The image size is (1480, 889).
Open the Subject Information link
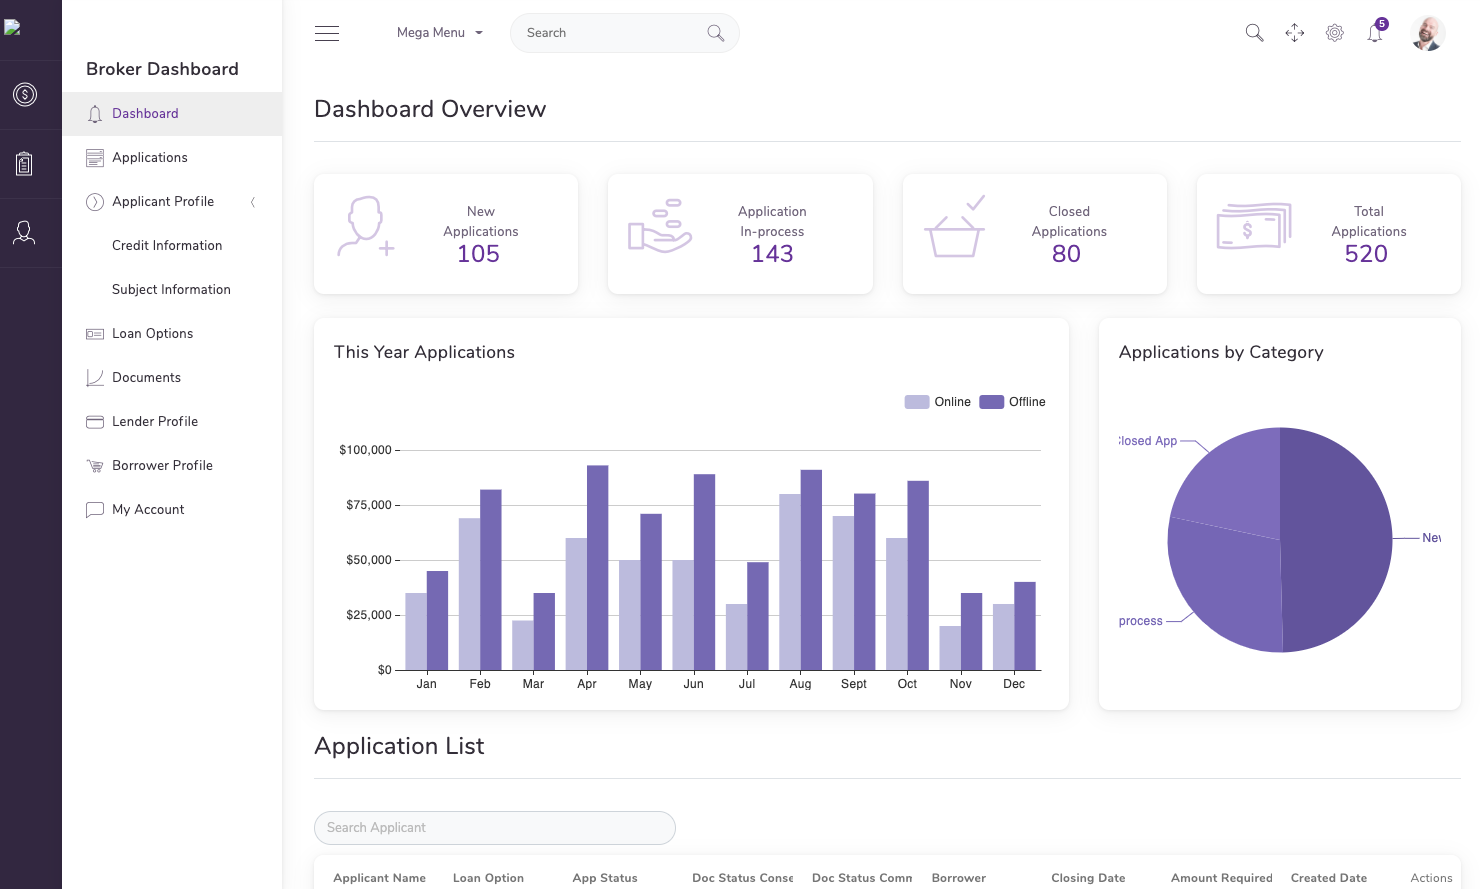[171, 290]
